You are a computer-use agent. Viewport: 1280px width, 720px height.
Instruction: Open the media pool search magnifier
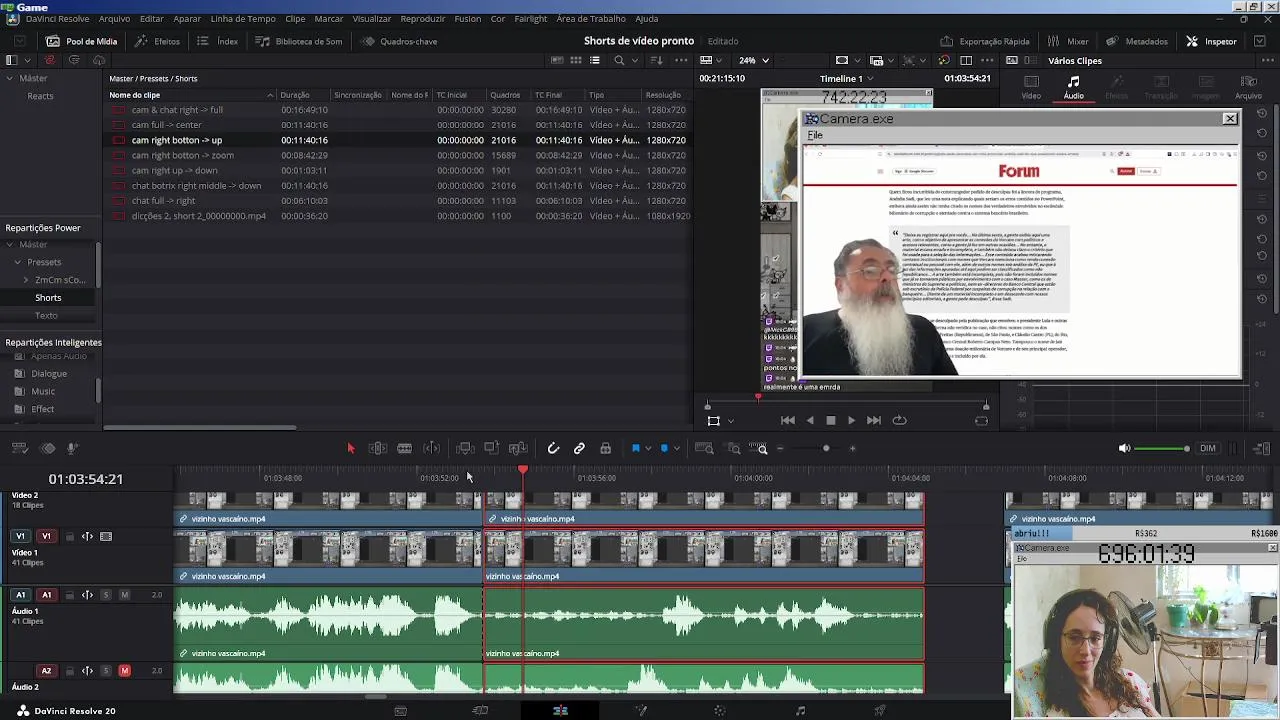619,60
